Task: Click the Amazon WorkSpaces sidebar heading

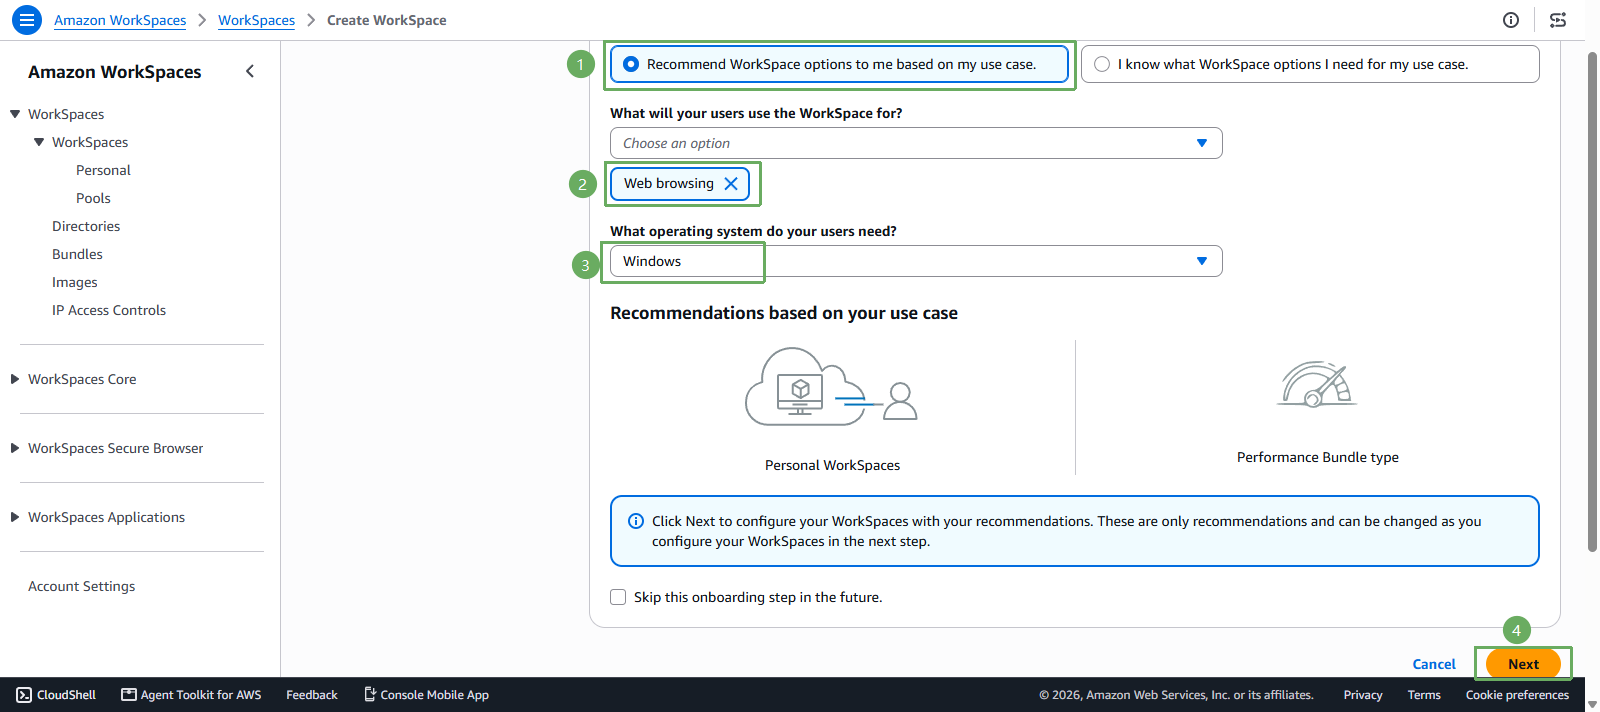Action: pos(115,72)
